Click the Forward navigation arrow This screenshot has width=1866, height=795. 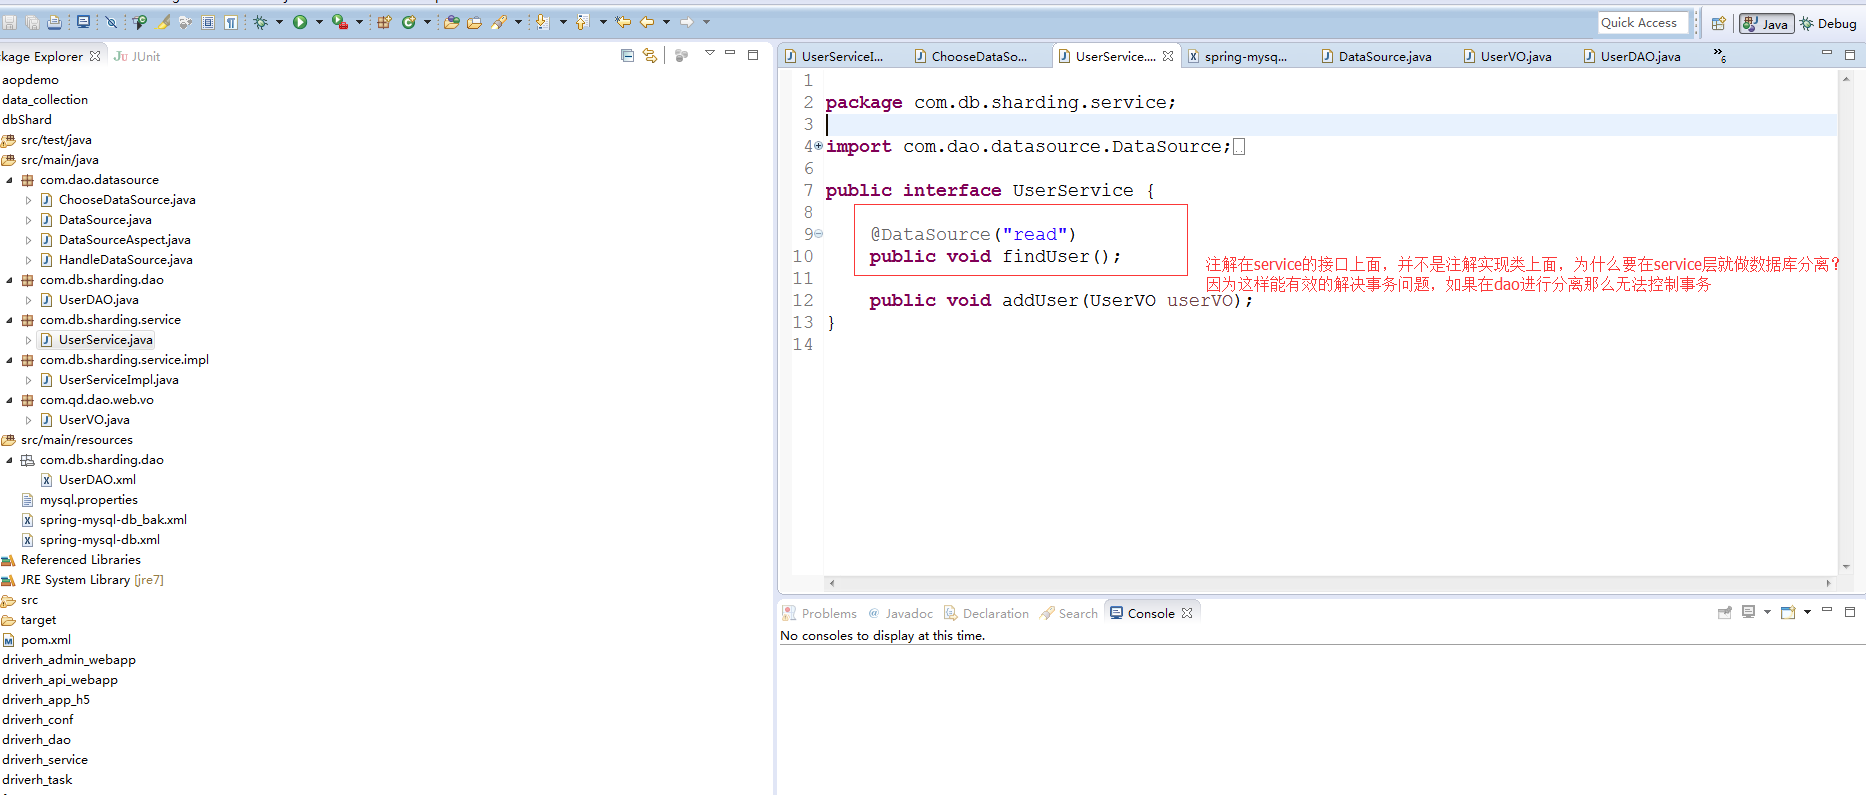(686, 22)
